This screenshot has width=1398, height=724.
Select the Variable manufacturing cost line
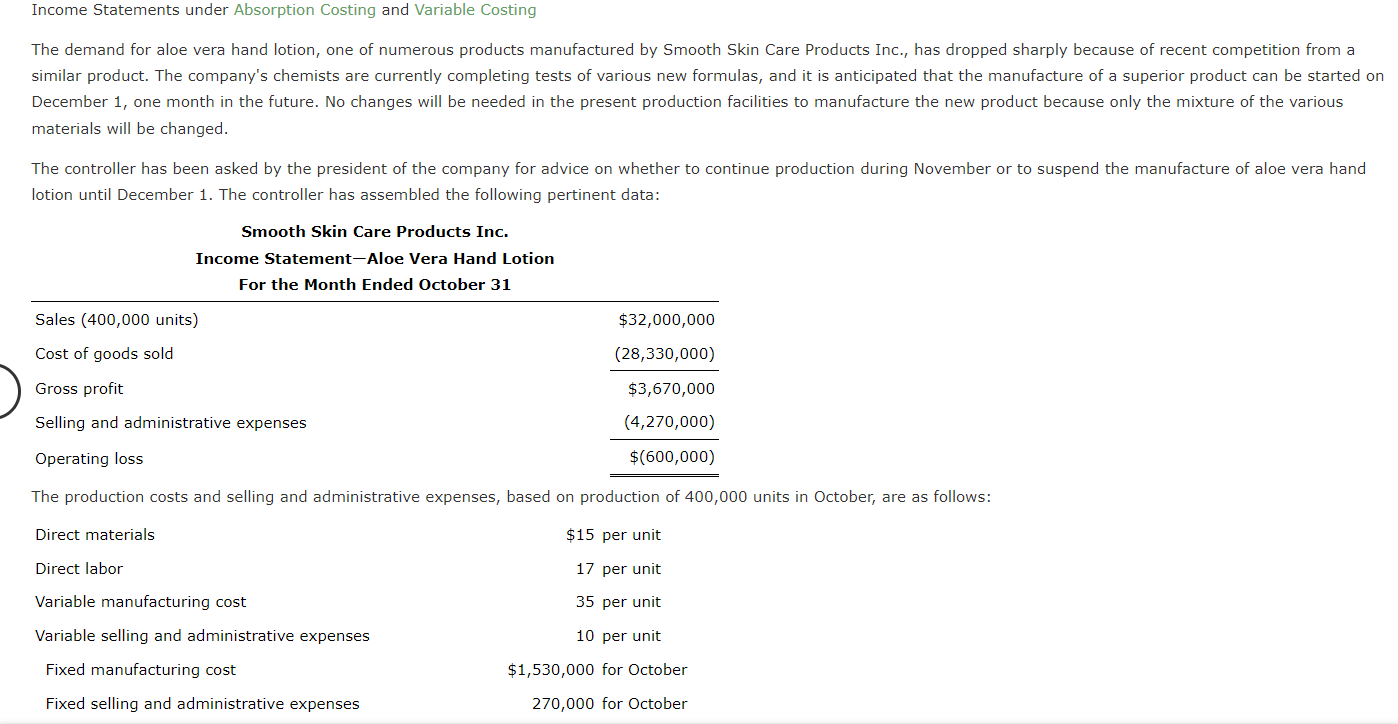point(140,601)
